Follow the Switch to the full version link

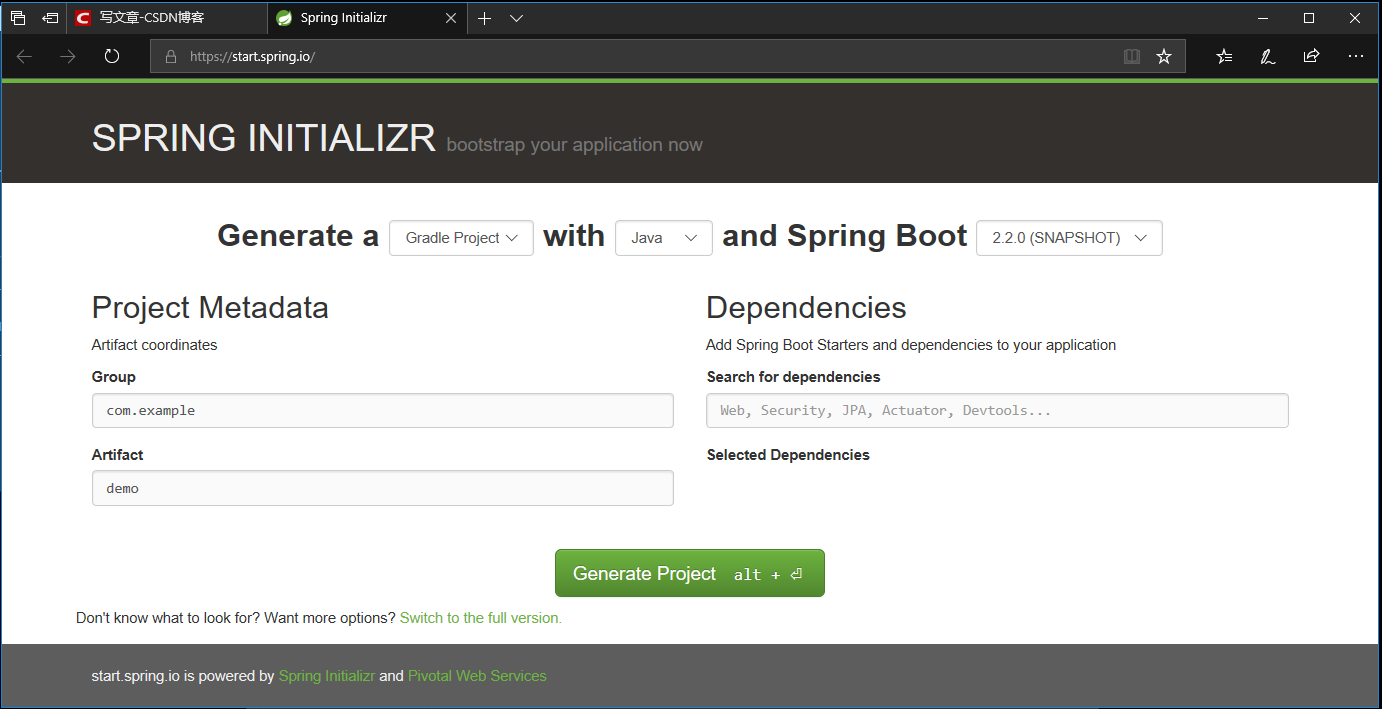point(481,618)
